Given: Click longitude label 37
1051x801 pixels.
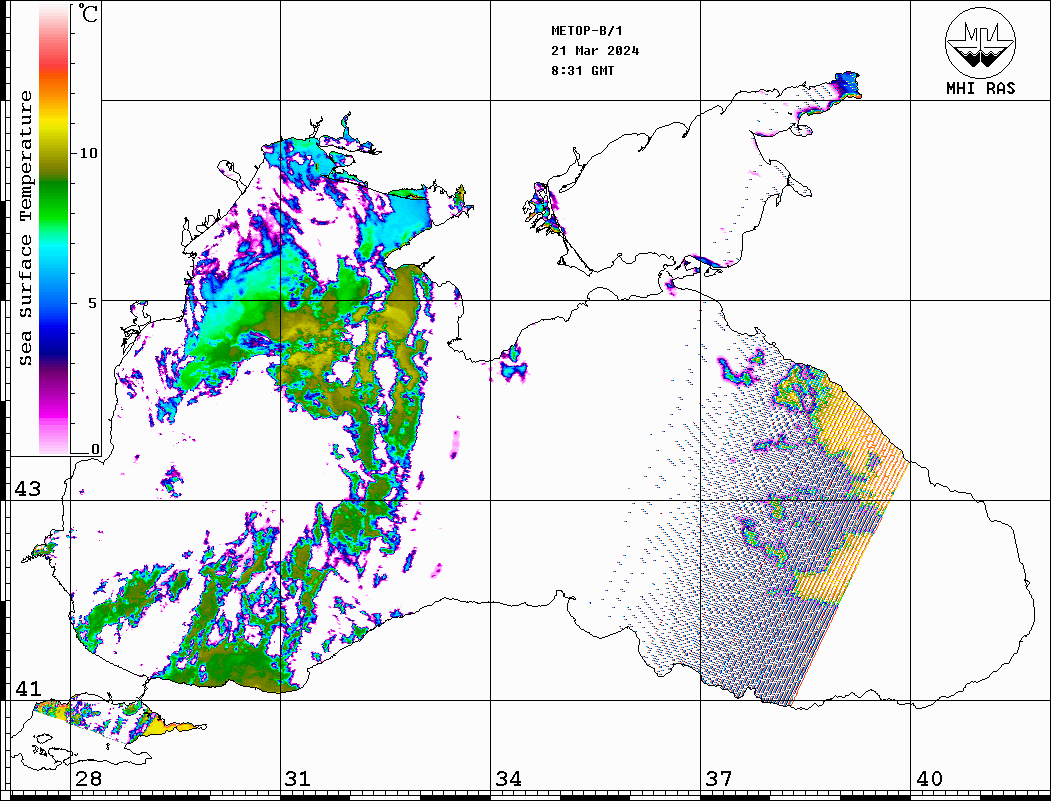Looking at the screenshot, I should point(719,779).
